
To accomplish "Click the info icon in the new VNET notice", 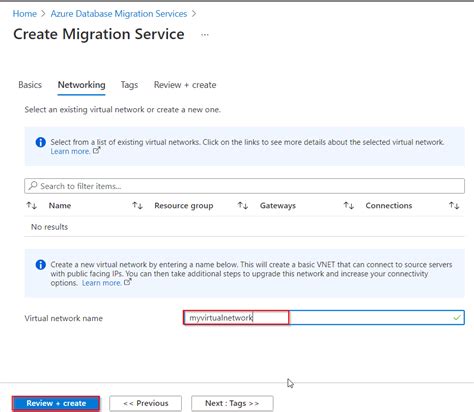I will click(x=41, y=265).
